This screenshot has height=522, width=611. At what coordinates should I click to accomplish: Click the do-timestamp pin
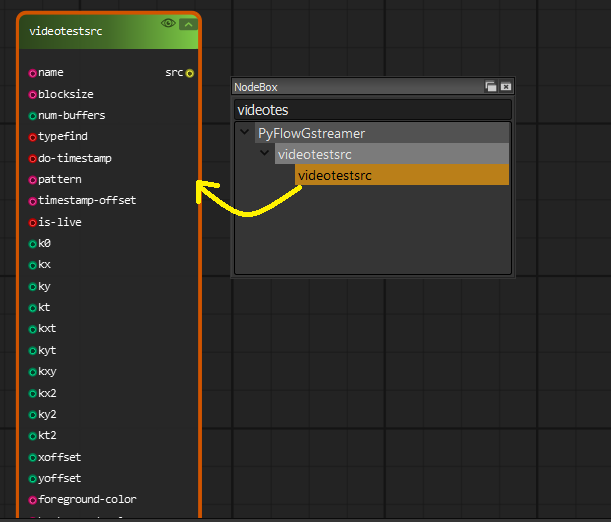point(33,158)
